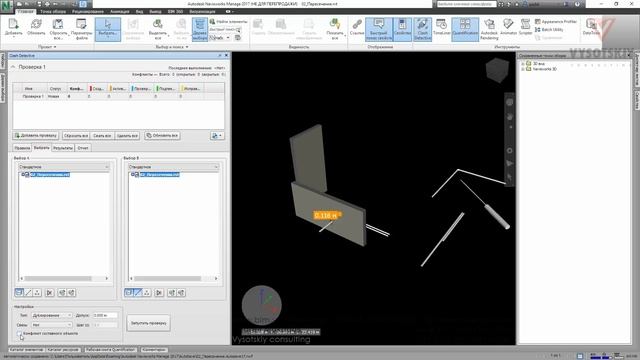
Task: Click the Запустить проверку (Run Test) button
Action: [149, 323]
